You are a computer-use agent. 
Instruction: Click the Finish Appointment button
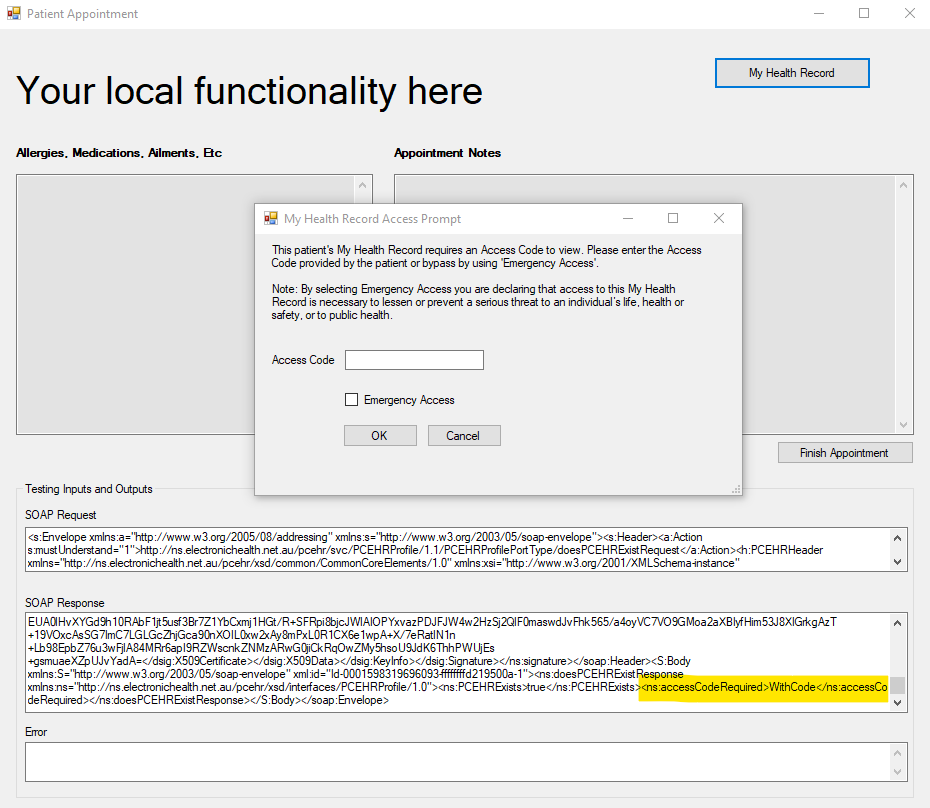pos(844,452)
